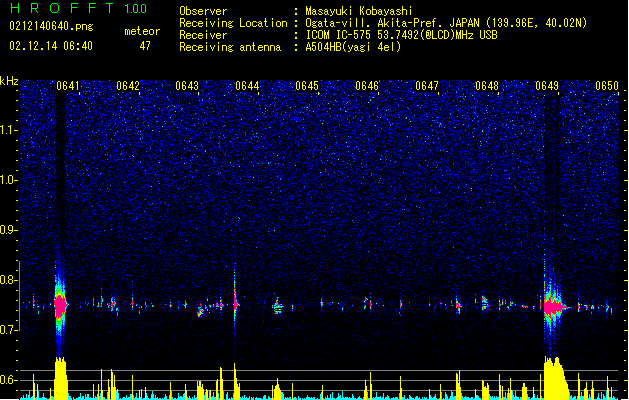Image resolution: width=629 pixels, height=400 pixels.
Task: Click the yellow power bar under 0649 echo
Action: [556, 378]
